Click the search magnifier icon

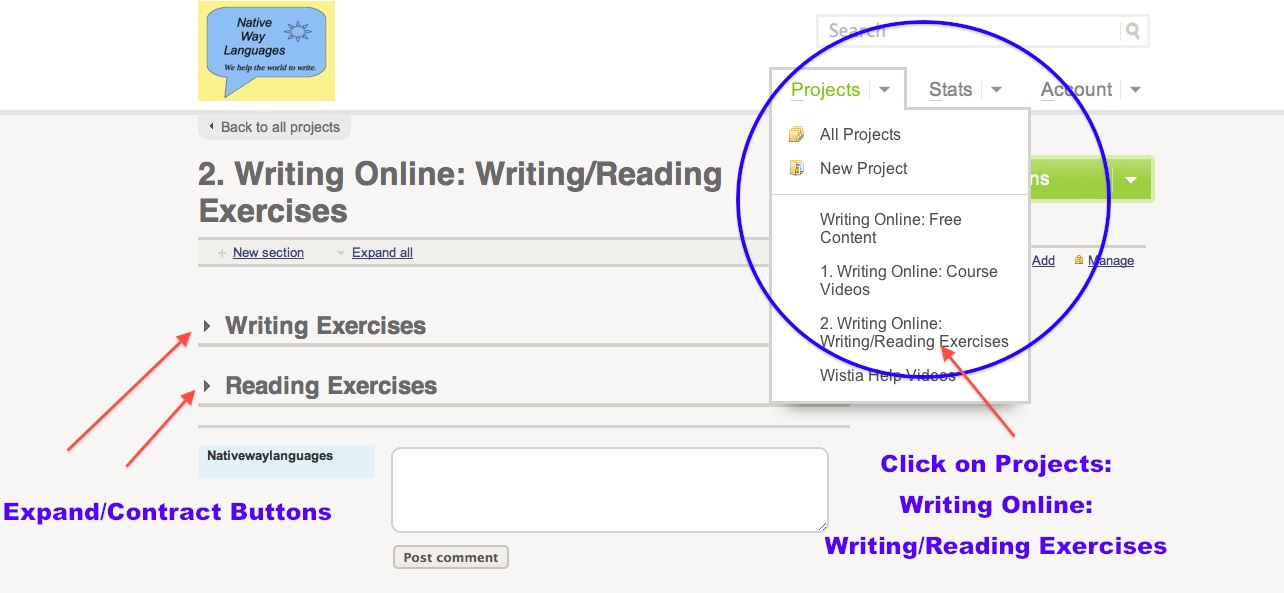1133,31
